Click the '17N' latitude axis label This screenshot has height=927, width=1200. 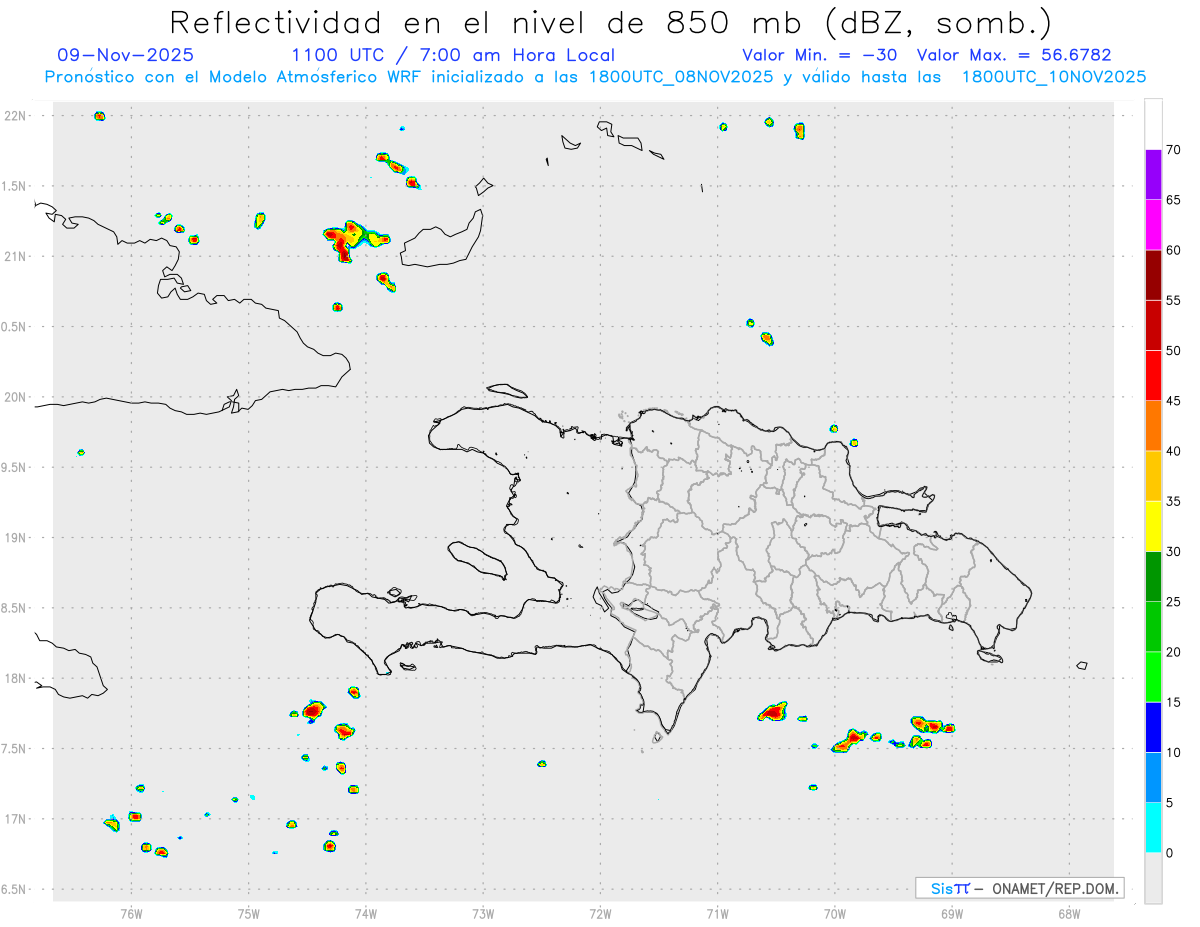[16, 819]
